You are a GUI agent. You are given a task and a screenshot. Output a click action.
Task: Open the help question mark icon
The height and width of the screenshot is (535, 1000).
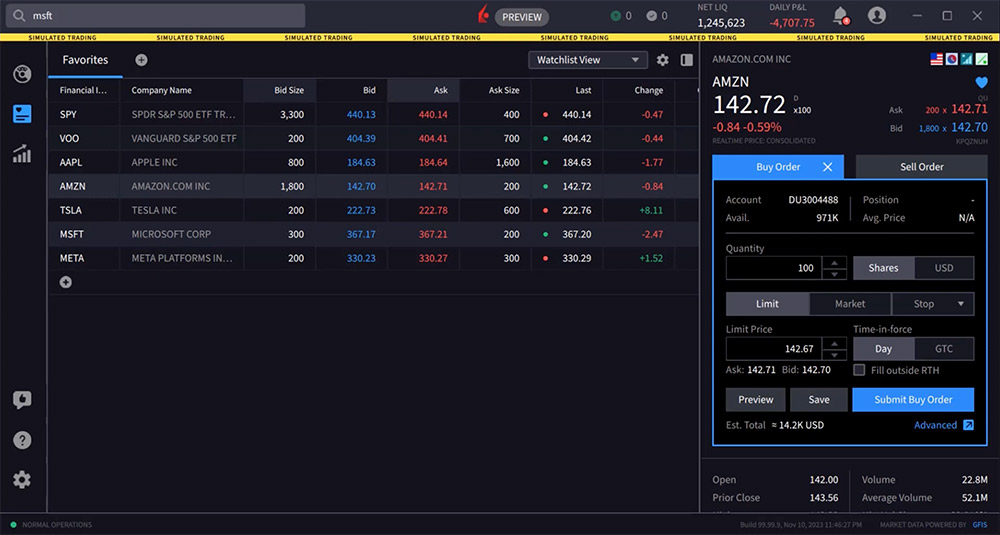(22, 440)
